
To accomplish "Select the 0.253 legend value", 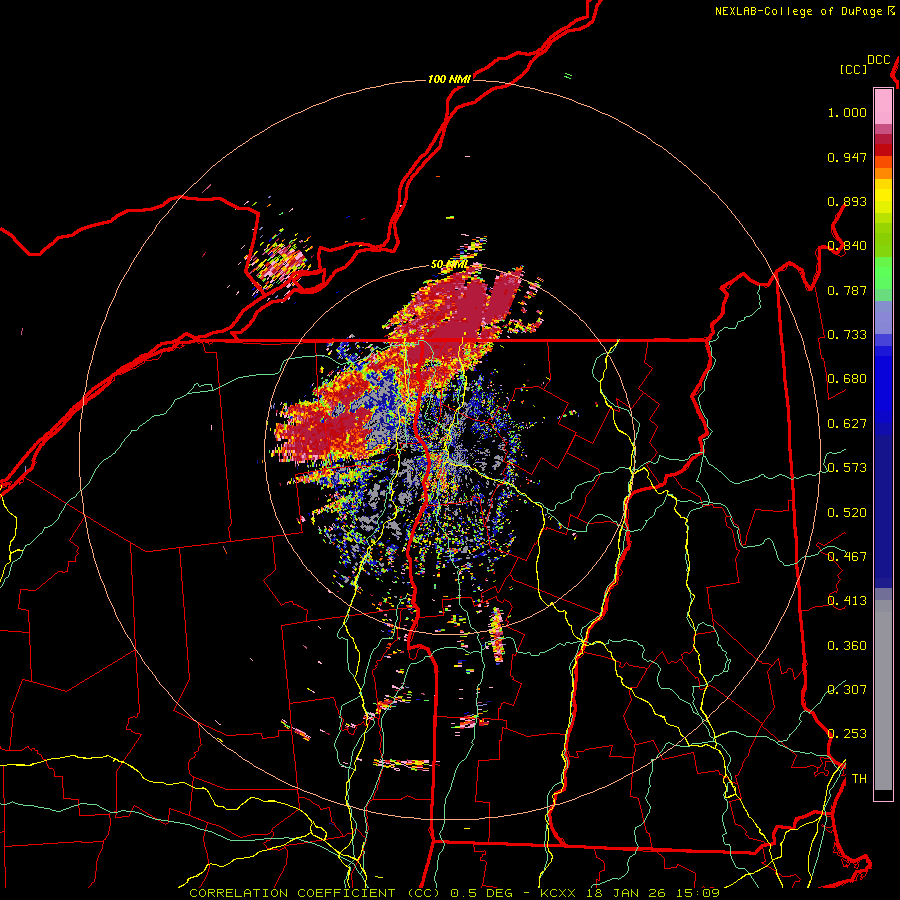I will pyautogui.click(x=847, y=734).
